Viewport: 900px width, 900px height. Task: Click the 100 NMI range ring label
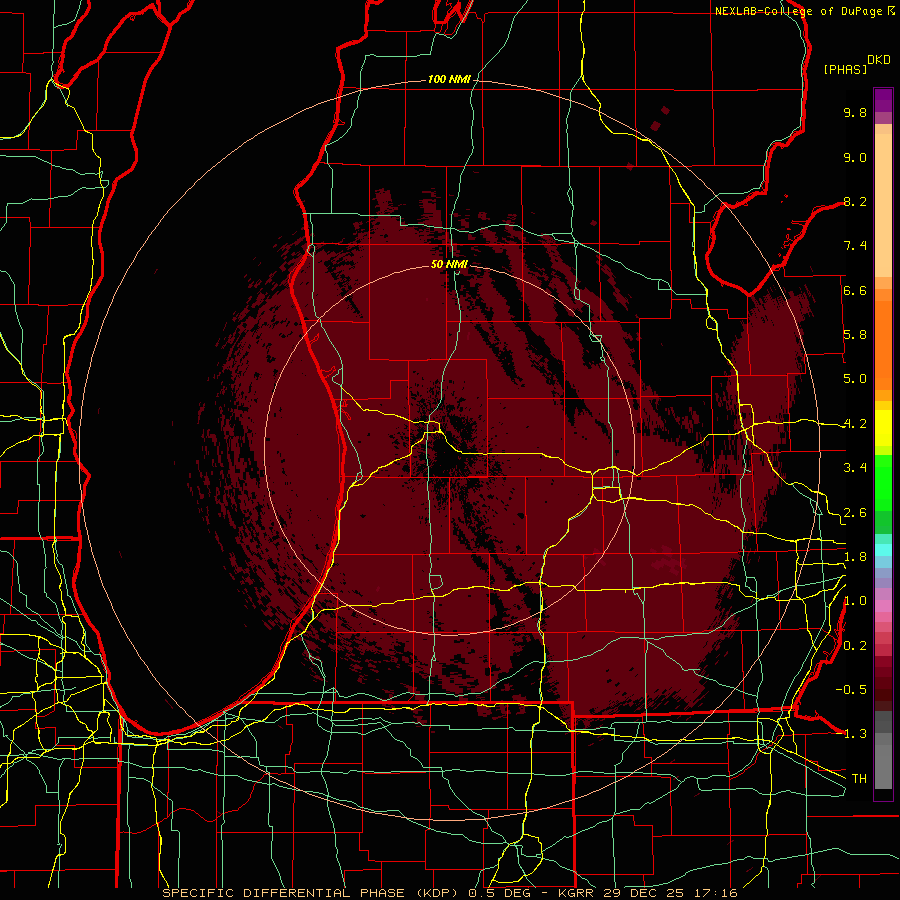point(449,79)
